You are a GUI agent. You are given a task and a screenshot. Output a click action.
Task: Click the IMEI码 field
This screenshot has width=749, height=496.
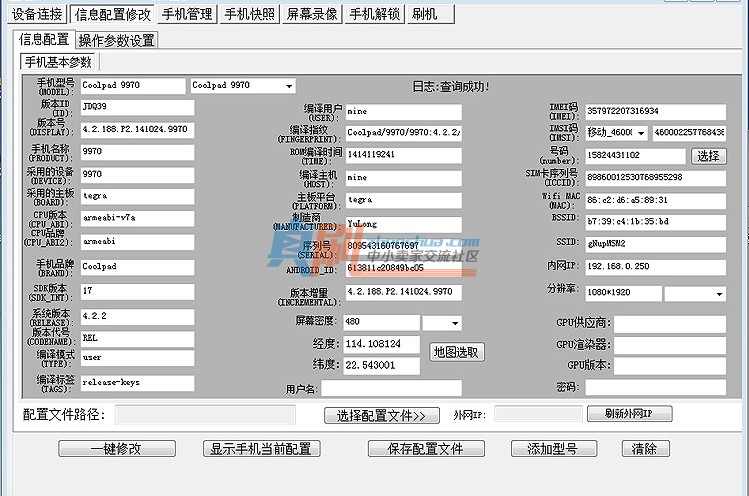[655, 112]
